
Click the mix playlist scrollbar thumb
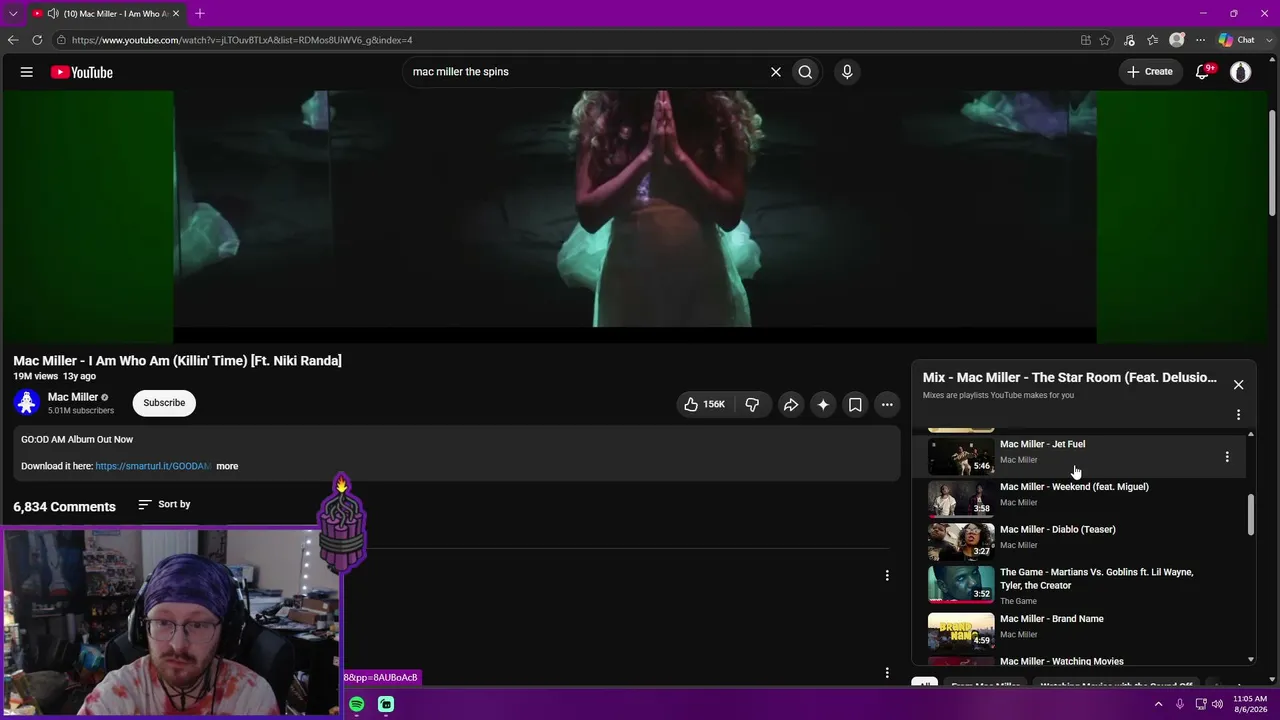click(x=1251, y=515)
